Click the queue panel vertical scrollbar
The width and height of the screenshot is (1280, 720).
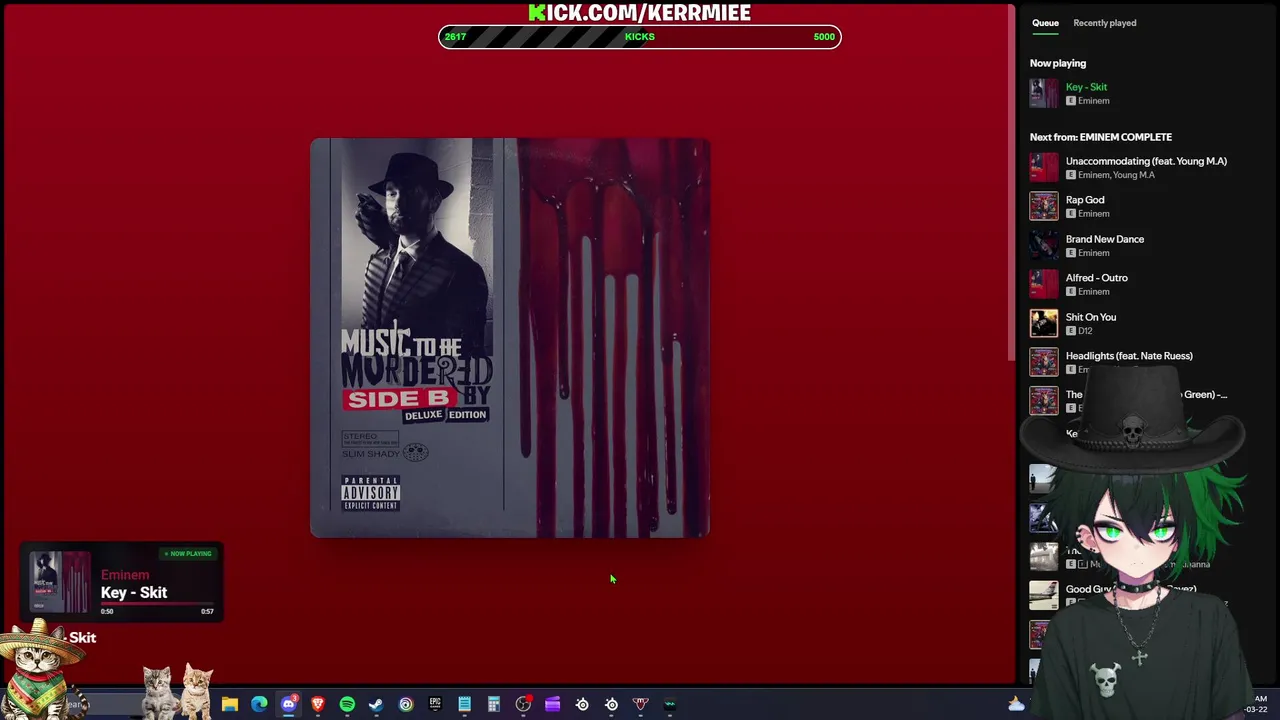(1011, 183)
